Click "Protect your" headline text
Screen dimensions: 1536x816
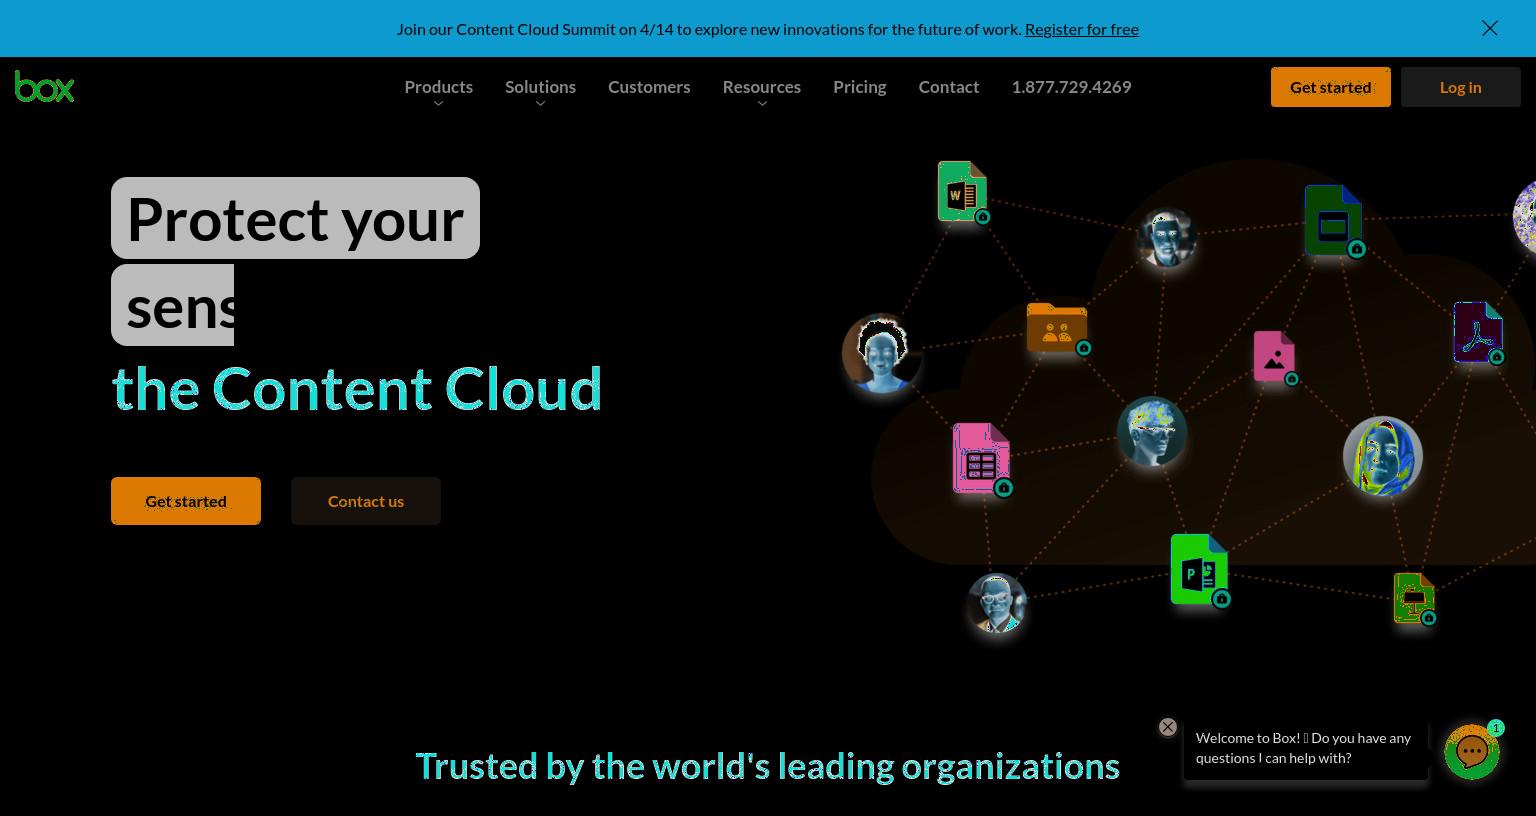point(295,219)
